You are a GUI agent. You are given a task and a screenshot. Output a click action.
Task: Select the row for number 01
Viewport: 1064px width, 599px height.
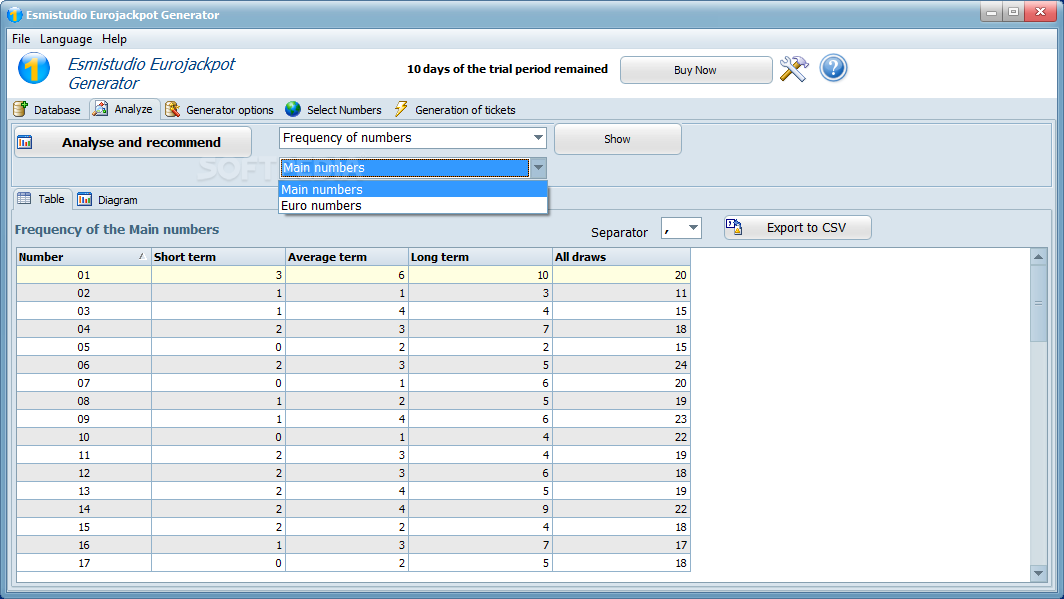(x=354, y=275)
